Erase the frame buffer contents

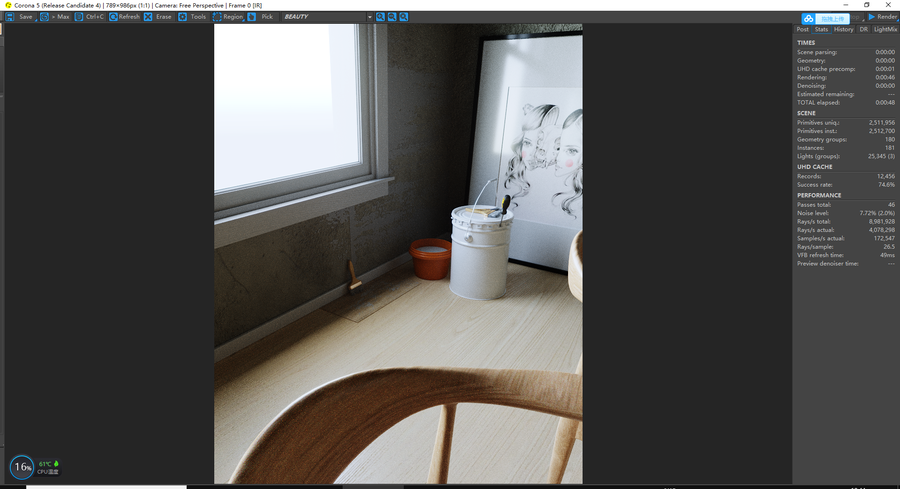coord(158,17)
